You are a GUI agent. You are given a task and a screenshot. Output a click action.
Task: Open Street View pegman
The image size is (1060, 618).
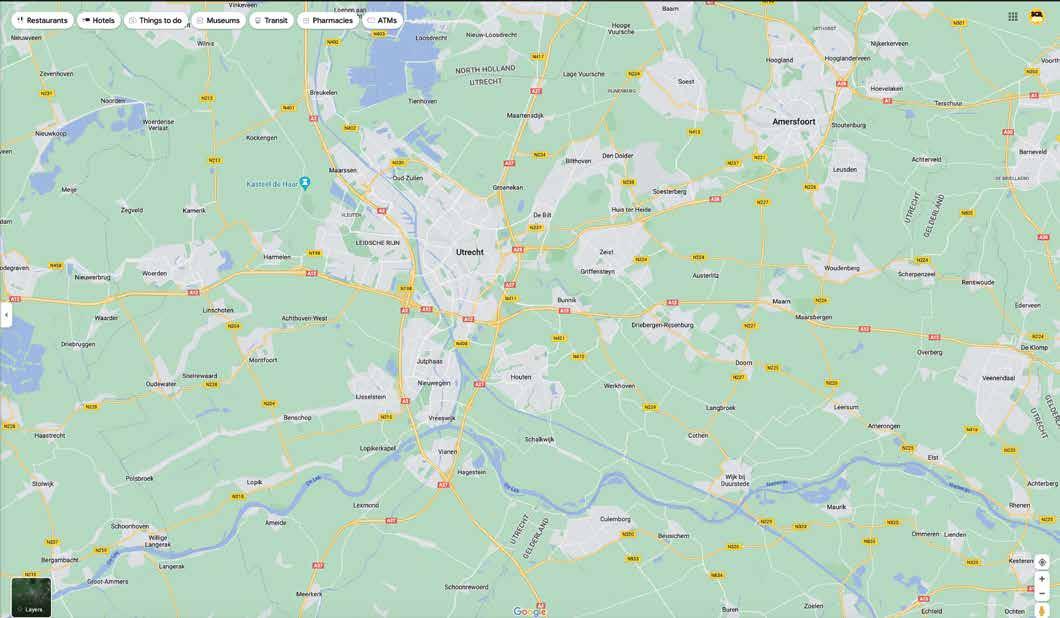pos(1042,611)
